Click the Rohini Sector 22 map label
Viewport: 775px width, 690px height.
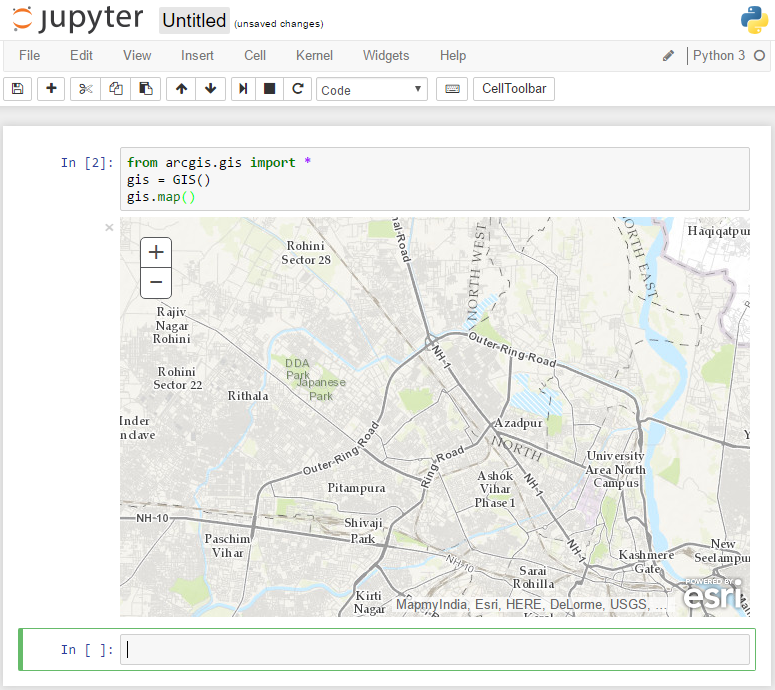tap(177, 378)
